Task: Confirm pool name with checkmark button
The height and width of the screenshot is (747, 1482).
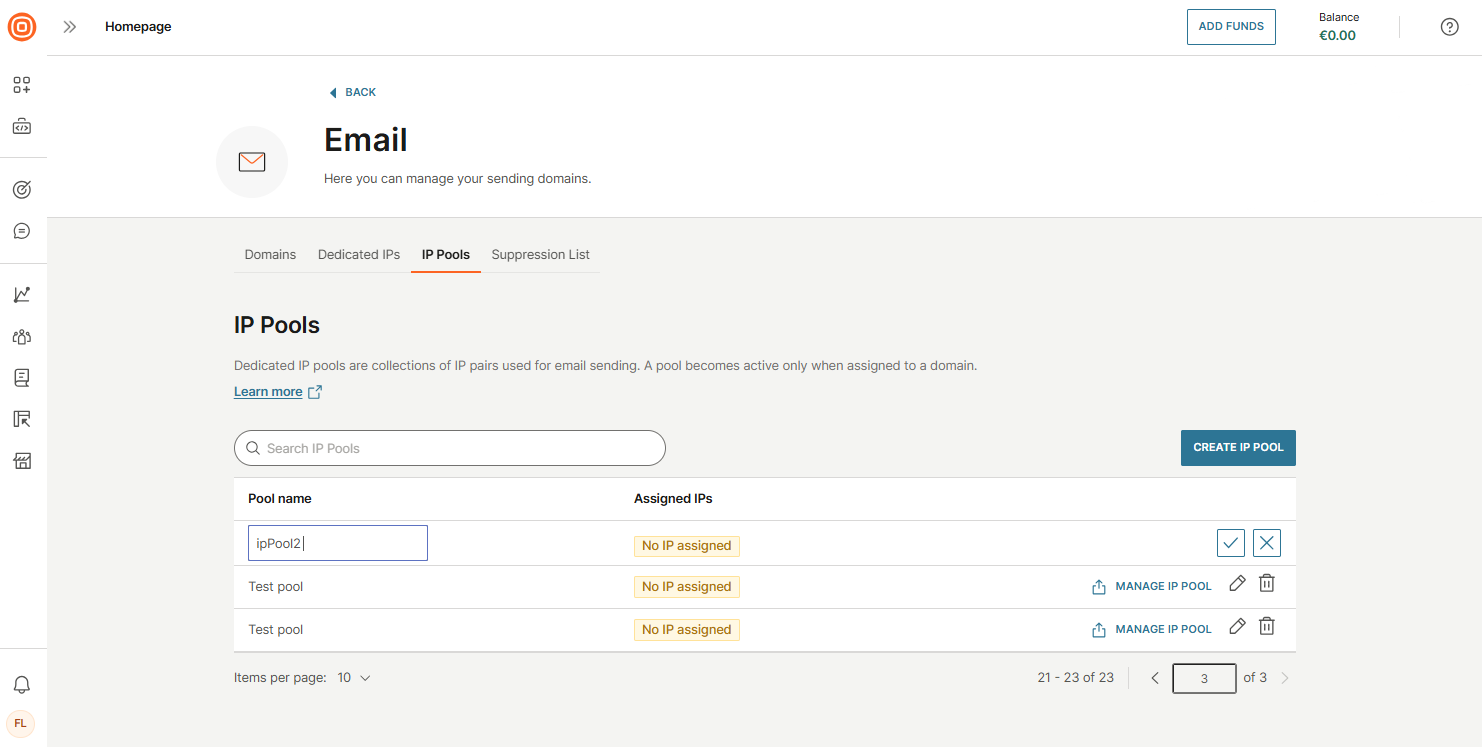Action: tap(1231, 543)
